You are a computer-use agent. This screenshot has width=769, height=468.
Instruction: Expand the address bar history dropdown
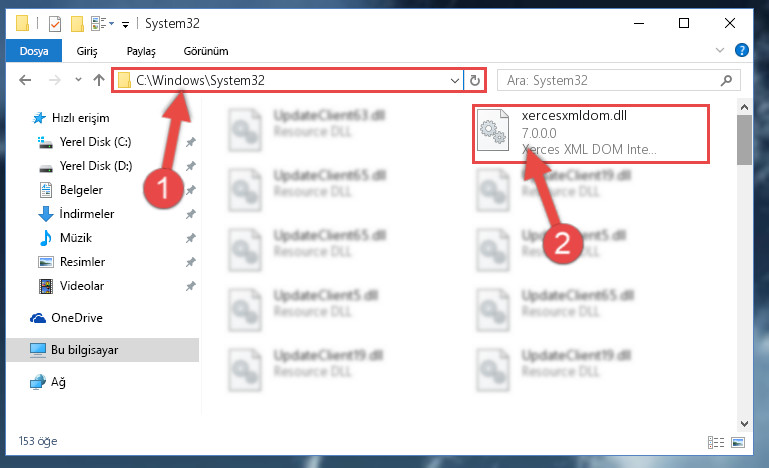(455, 80)
